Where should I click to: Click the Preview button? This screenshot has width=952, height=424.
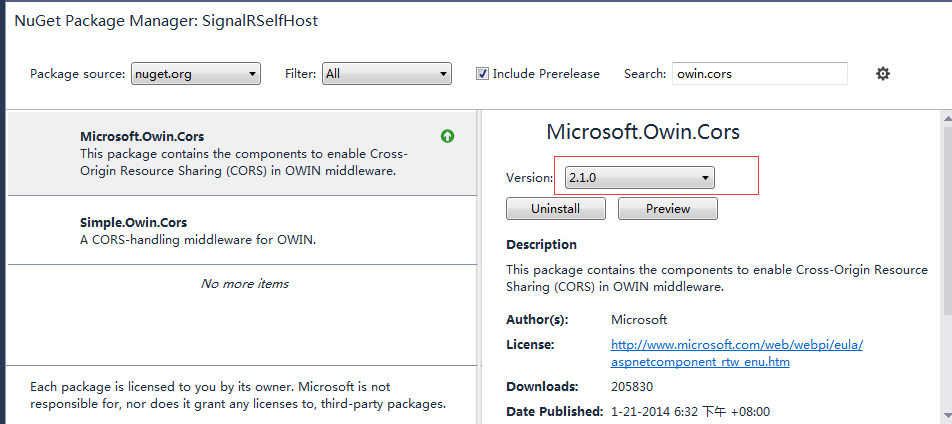coord(668,208)
